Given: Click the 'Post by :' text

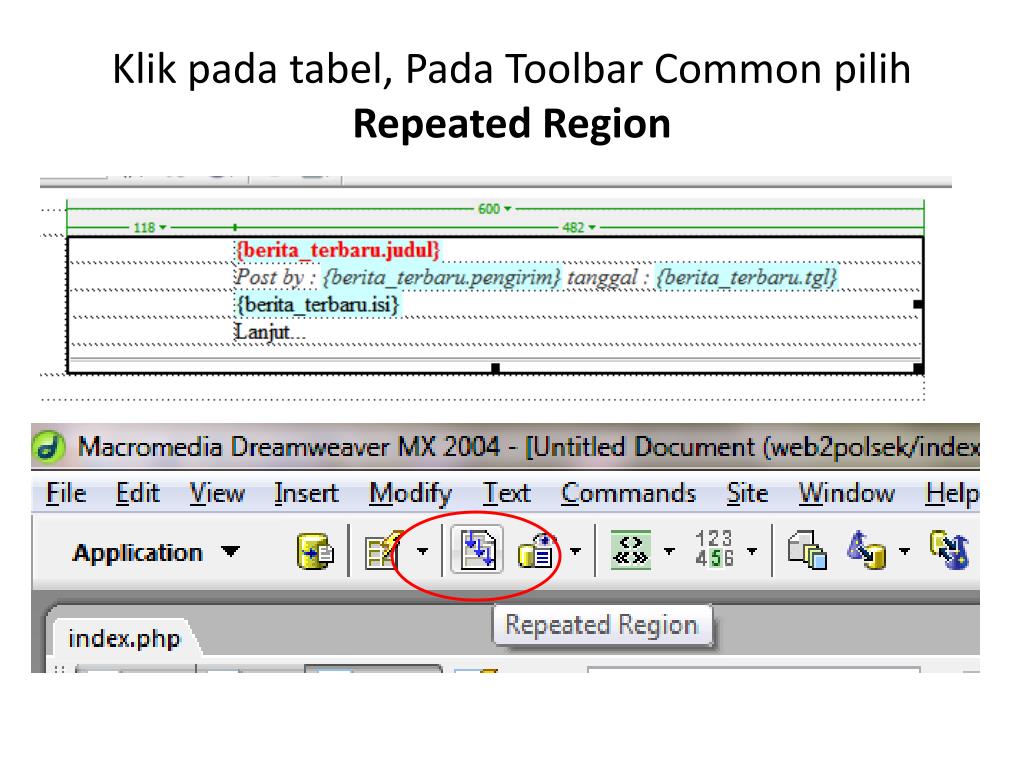Looking at the screenshot, I should [x=276, y=278].
